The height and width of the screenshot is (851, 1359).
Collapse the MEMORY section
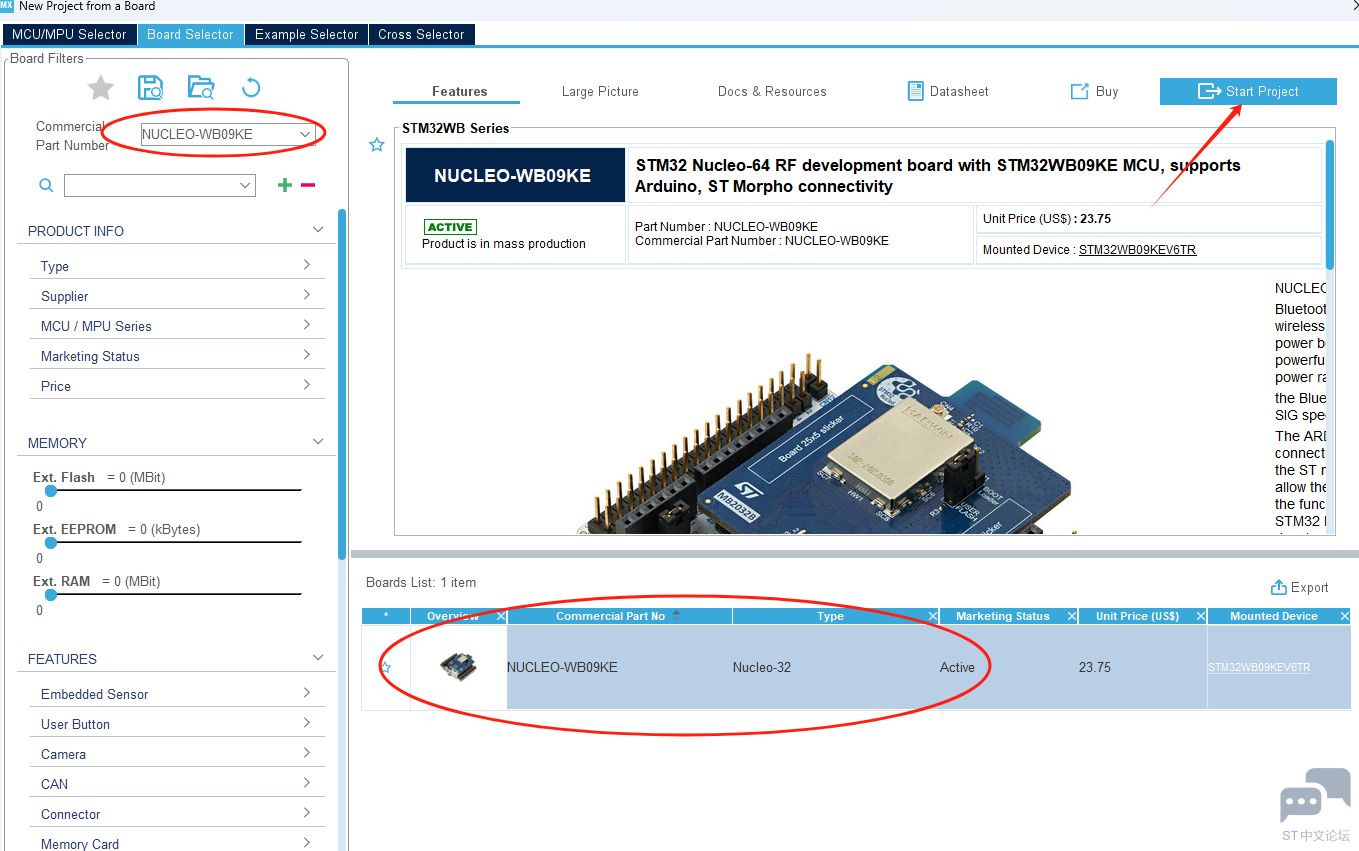point(318,442)
